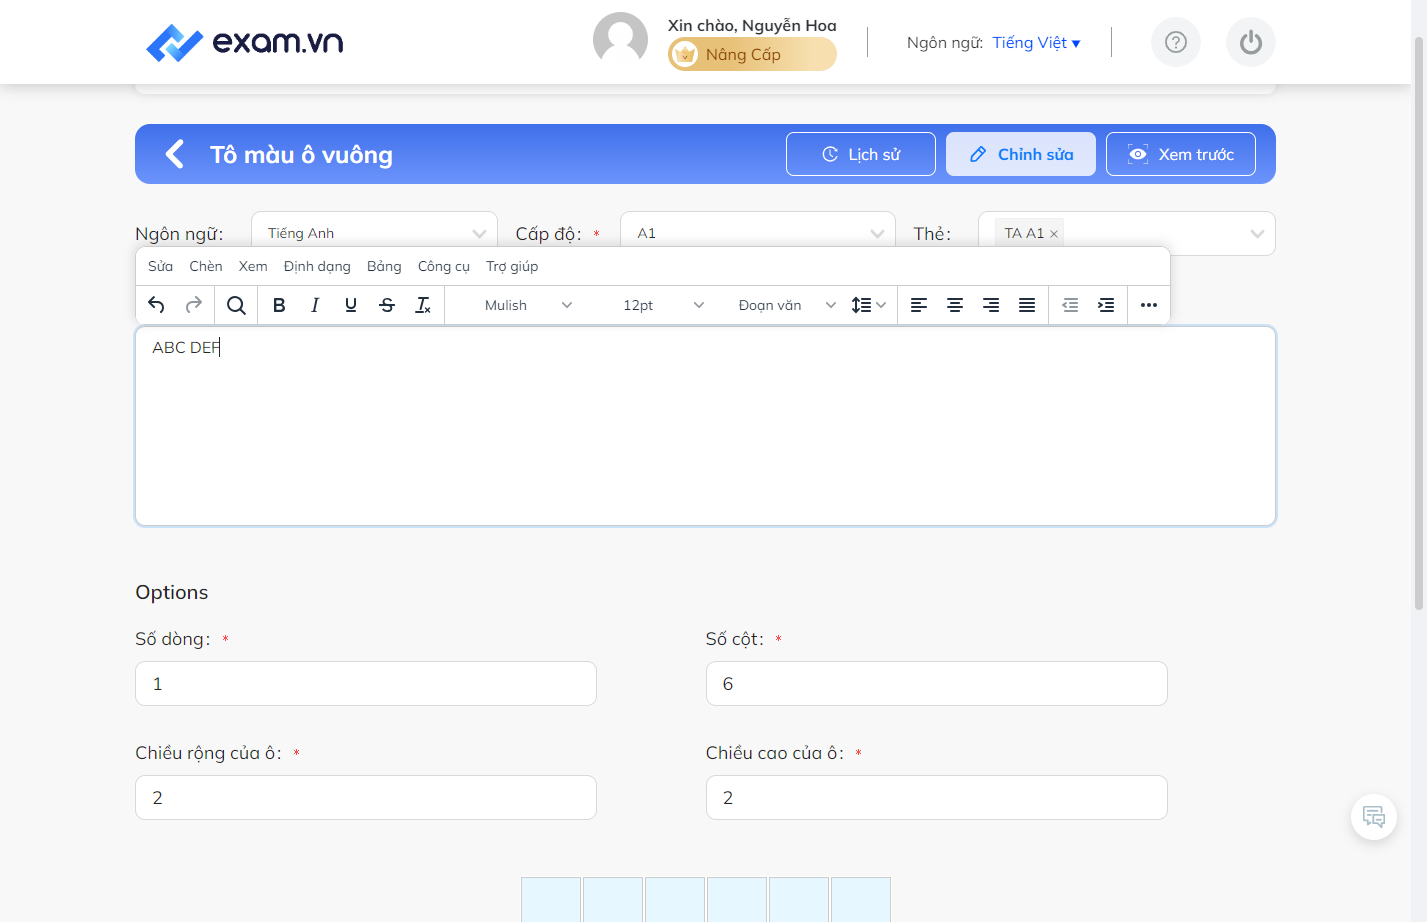
Task: Toggle strikethrough formatting
Action: point(387,305)
